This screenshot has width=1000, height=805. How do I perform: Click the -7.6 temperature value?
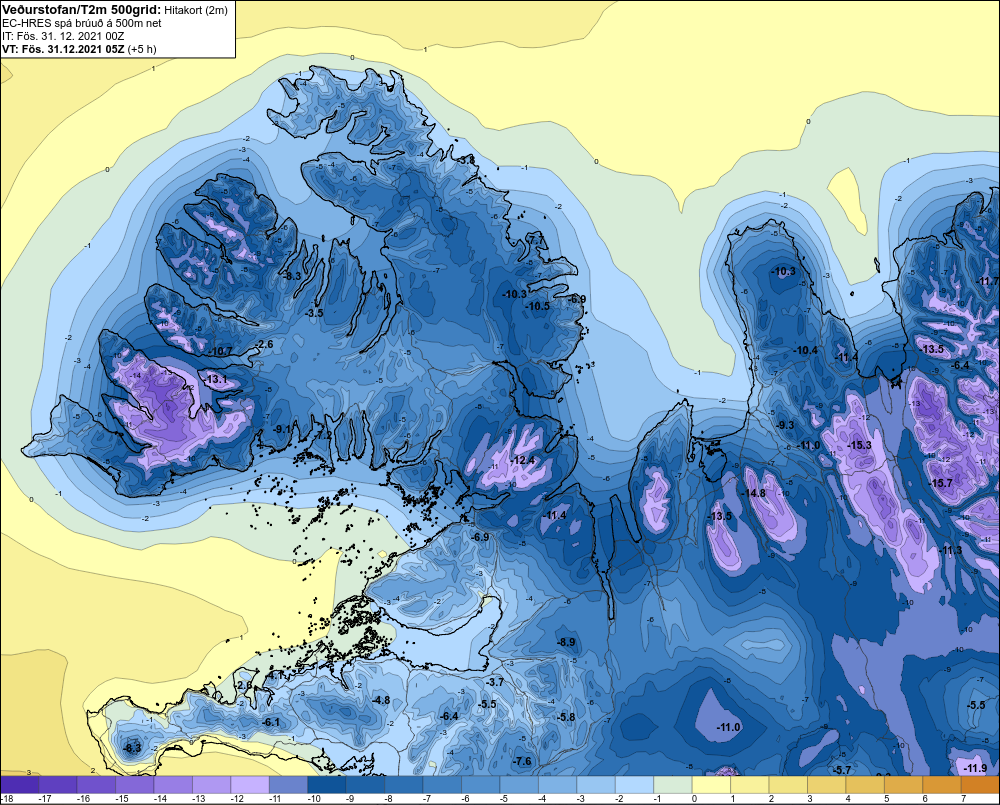tap(522, 761)
